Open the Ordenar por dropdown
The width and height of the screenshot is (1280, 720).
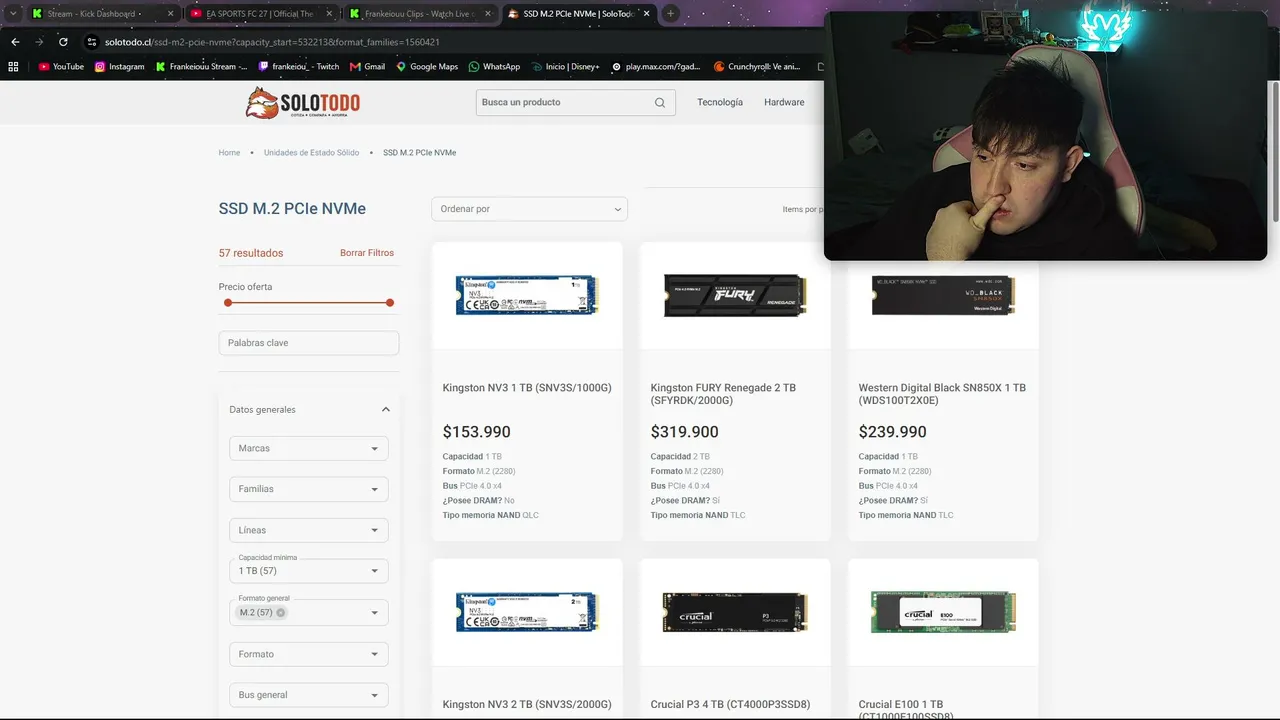[530, 209]
